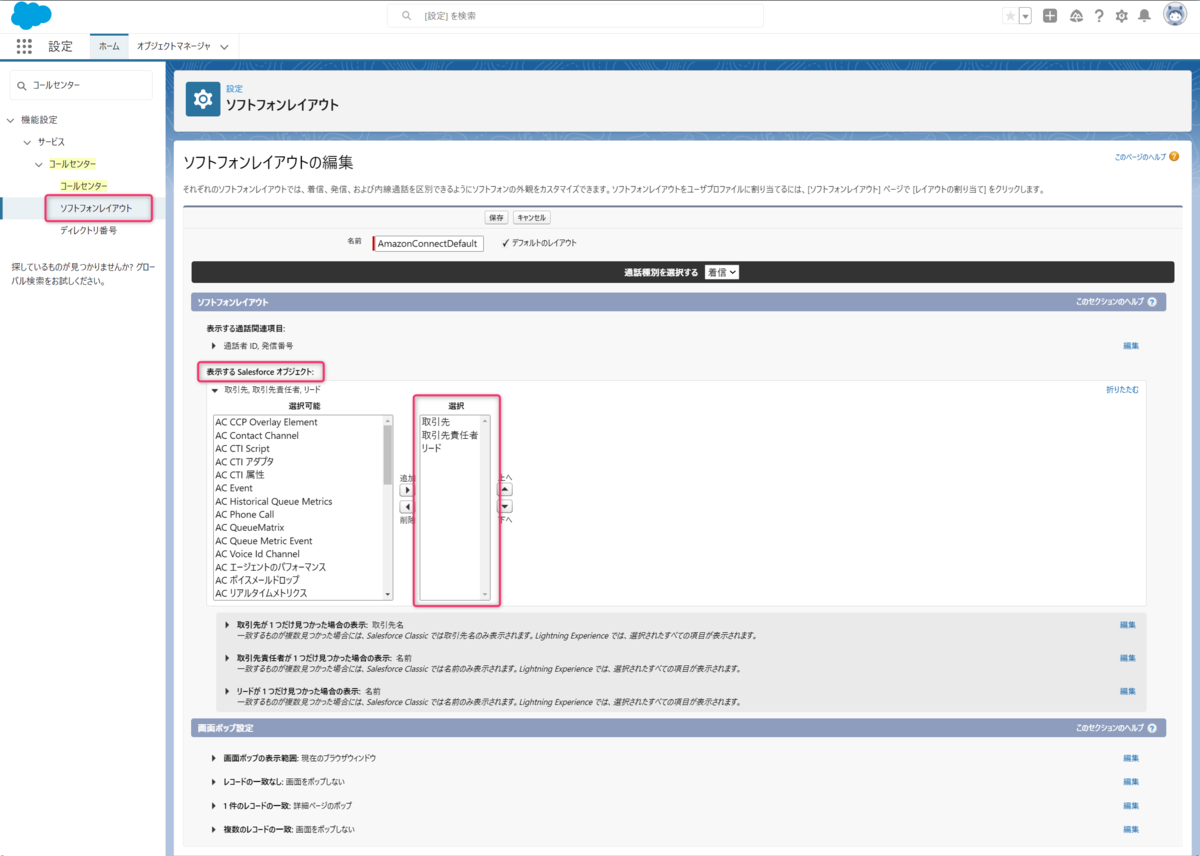Click the favorites star icon
Image resolution: width=1200 pixels, height=856 pixels.
pos(1010,16)
